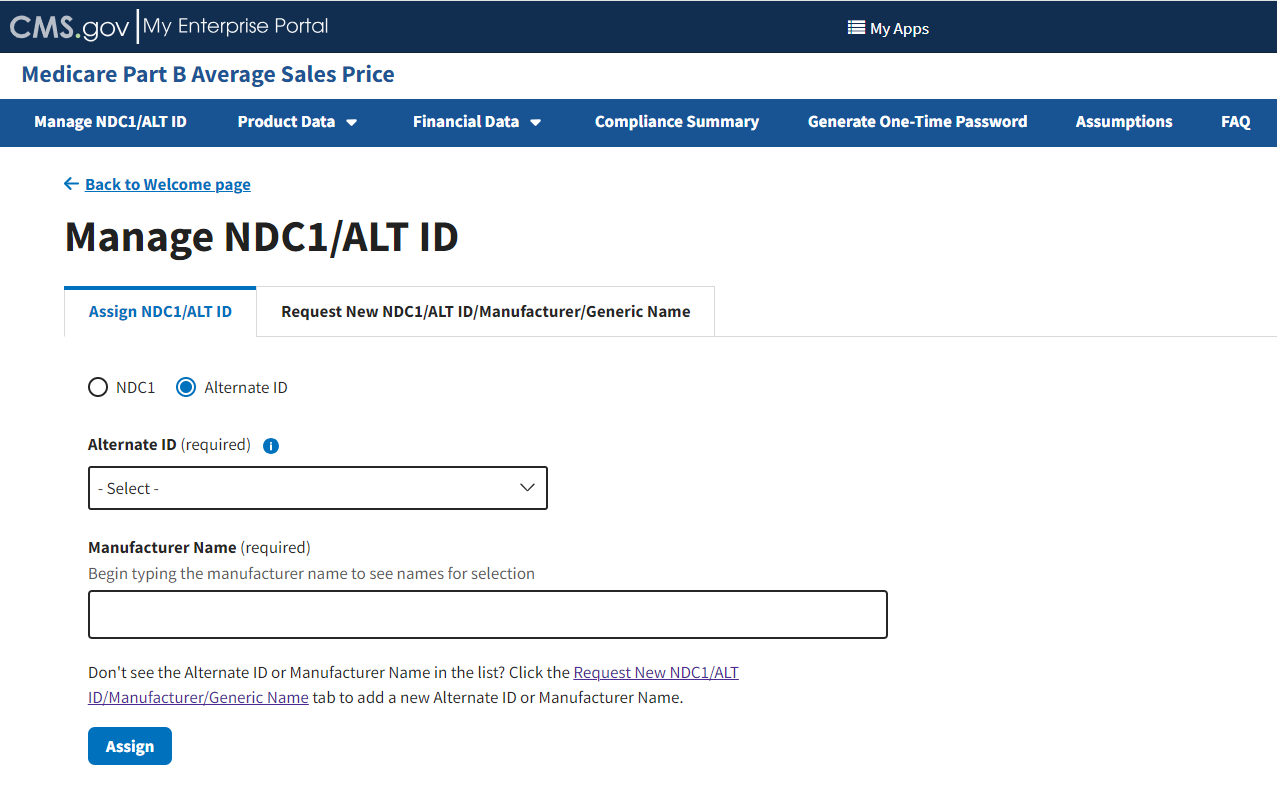Switch to Request New NDC1/ALT ID tab
This screenshot has width=1277, height=796.
coord(485,312)
